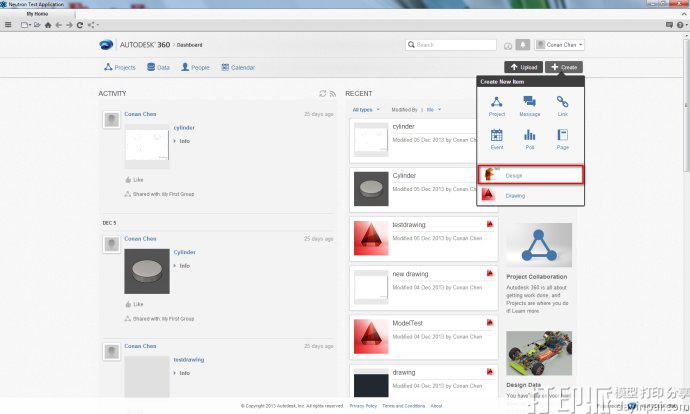Navigate back with the left arrow
Image resolution: width=690 pixels, height=414 pixels.
tap(59, 25)
